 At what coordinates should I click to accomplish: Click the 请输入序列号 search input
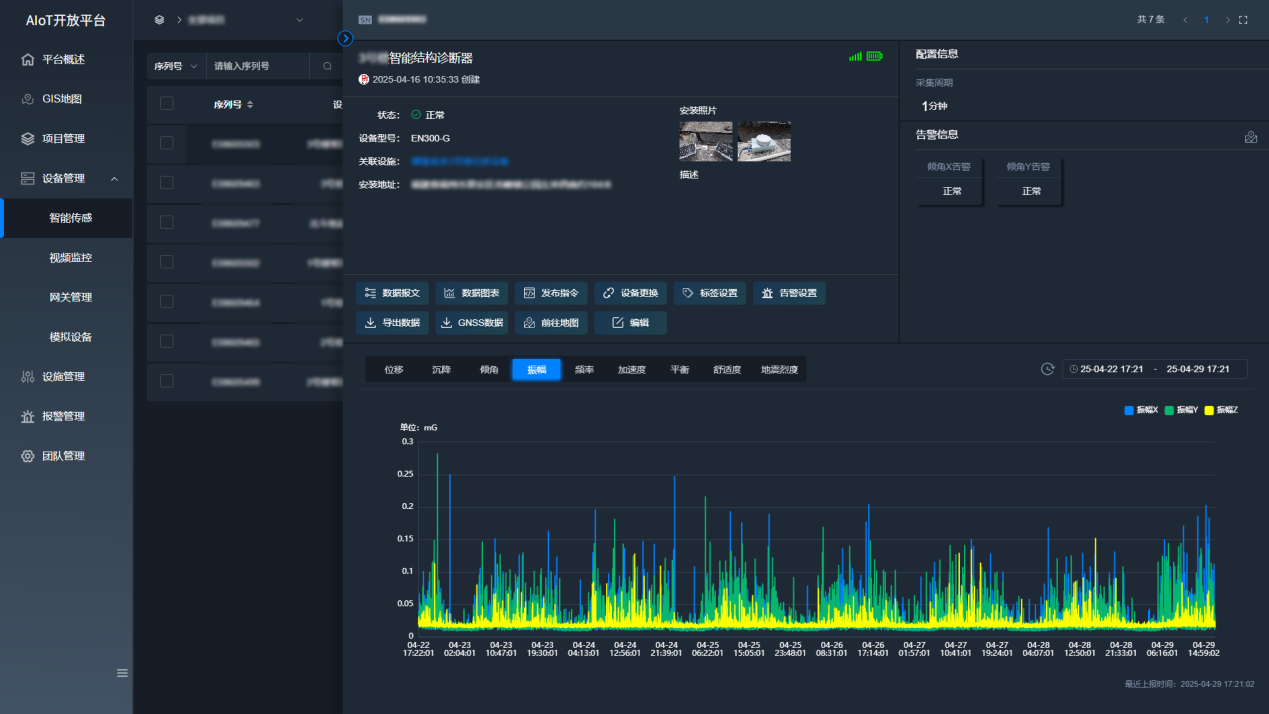(258, 66)
